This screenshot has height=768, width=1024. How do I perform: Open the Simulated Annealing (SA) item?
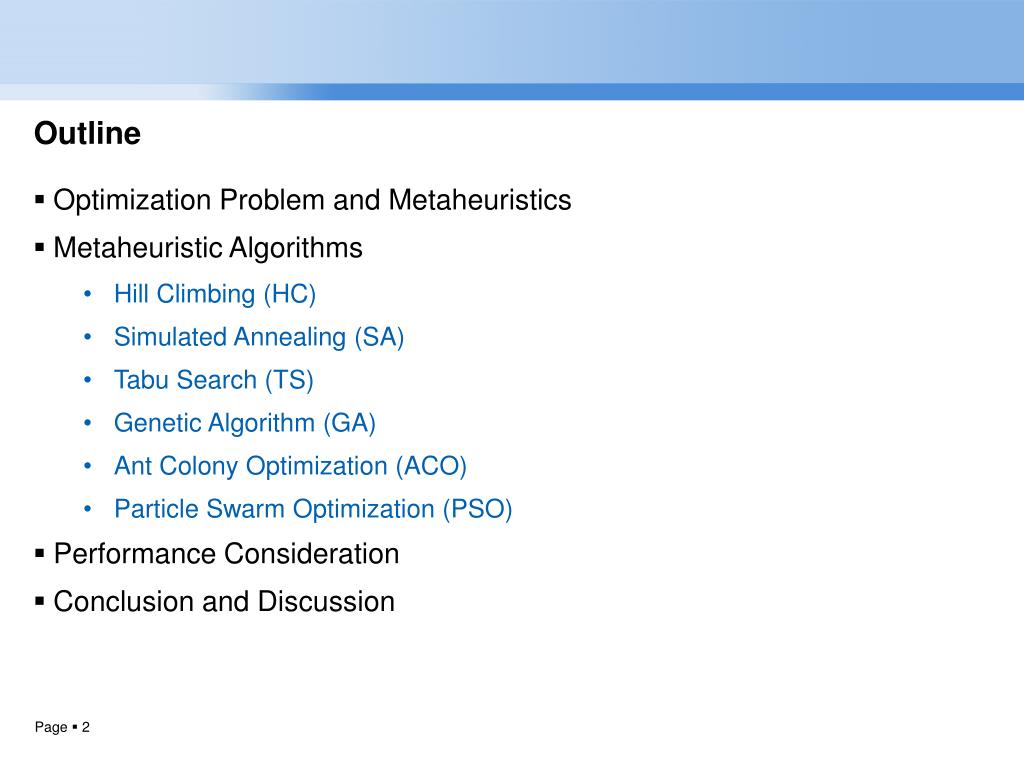(259, 338)
